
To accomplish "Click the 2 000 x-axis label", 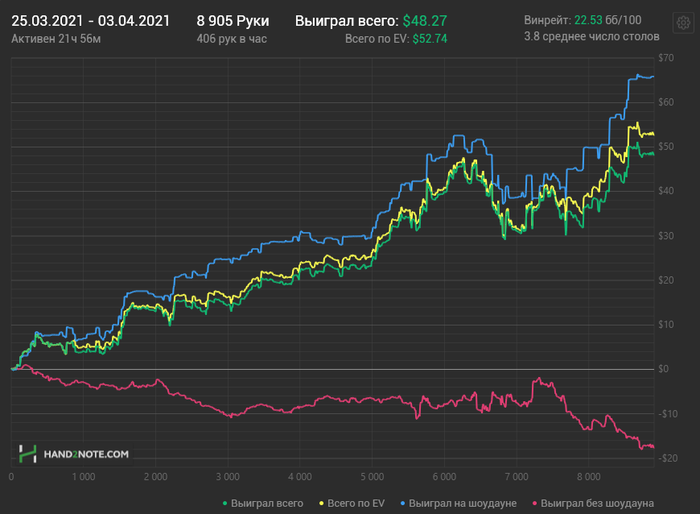I will 155,477.
